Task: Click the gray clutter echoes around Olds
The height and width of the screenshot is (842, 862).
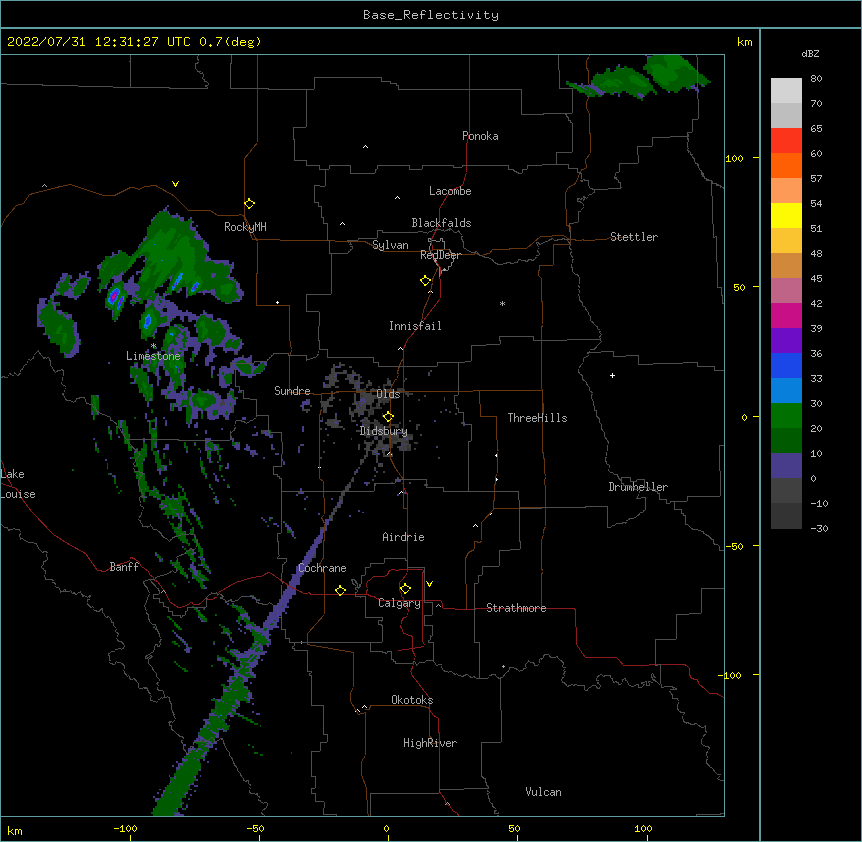Action: coord(366,409)
